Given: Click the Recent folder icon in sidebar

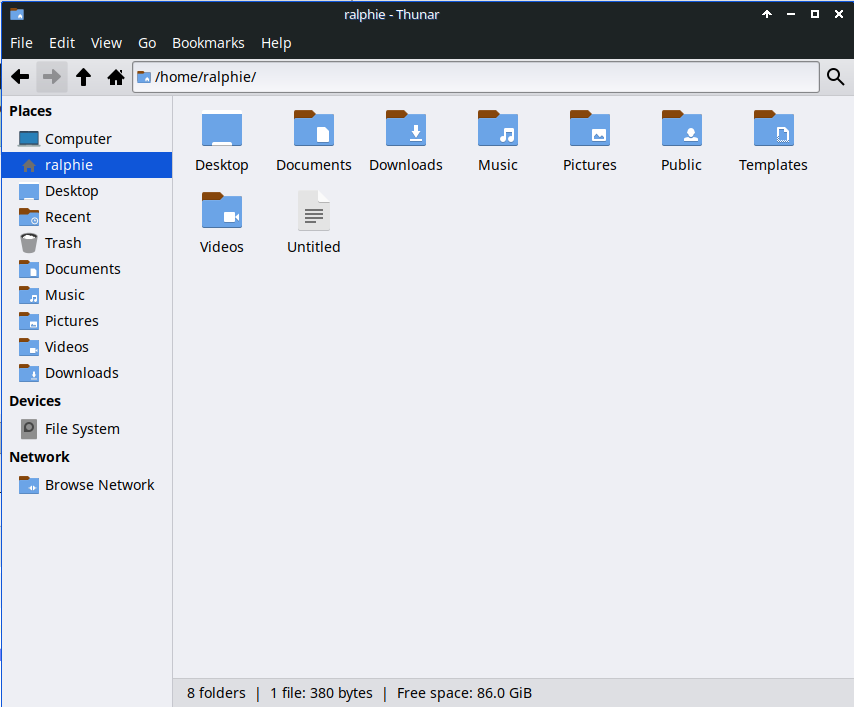Looking at the screenshot, I should (28, 217).
